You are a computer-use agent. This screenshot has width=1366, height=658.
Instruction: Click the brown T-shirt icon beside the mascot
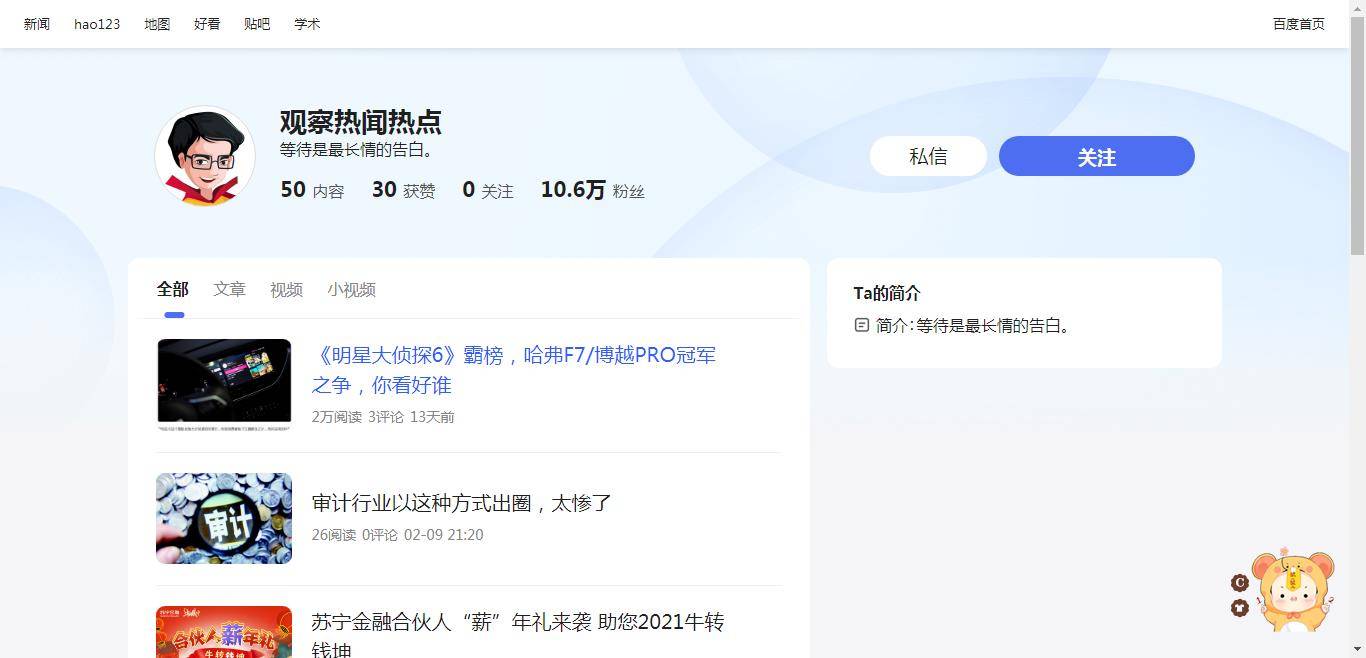1240,607
